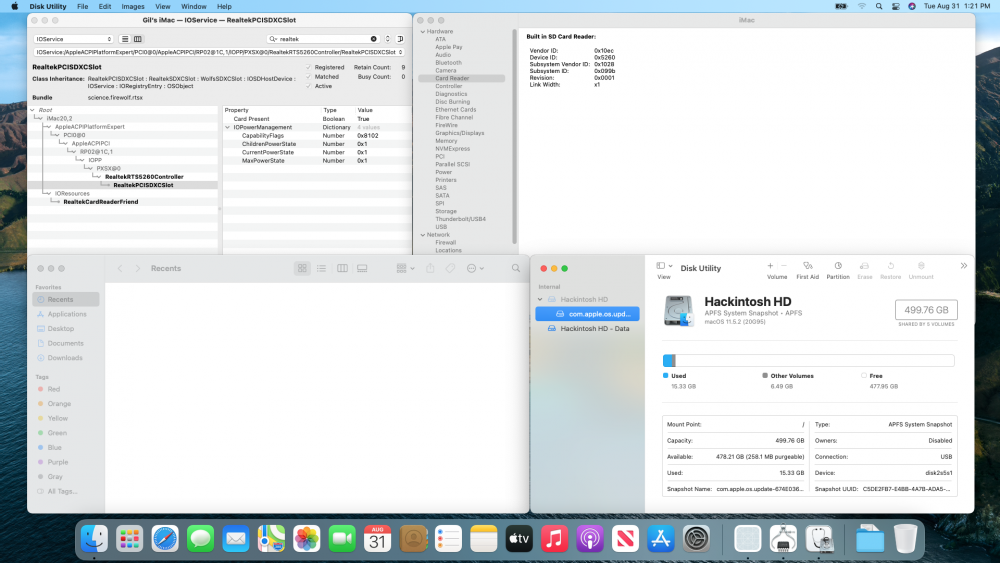Open Disk Utility from the Dock
The height and width of the screenshot is (563, 1000).
point(819,539)
